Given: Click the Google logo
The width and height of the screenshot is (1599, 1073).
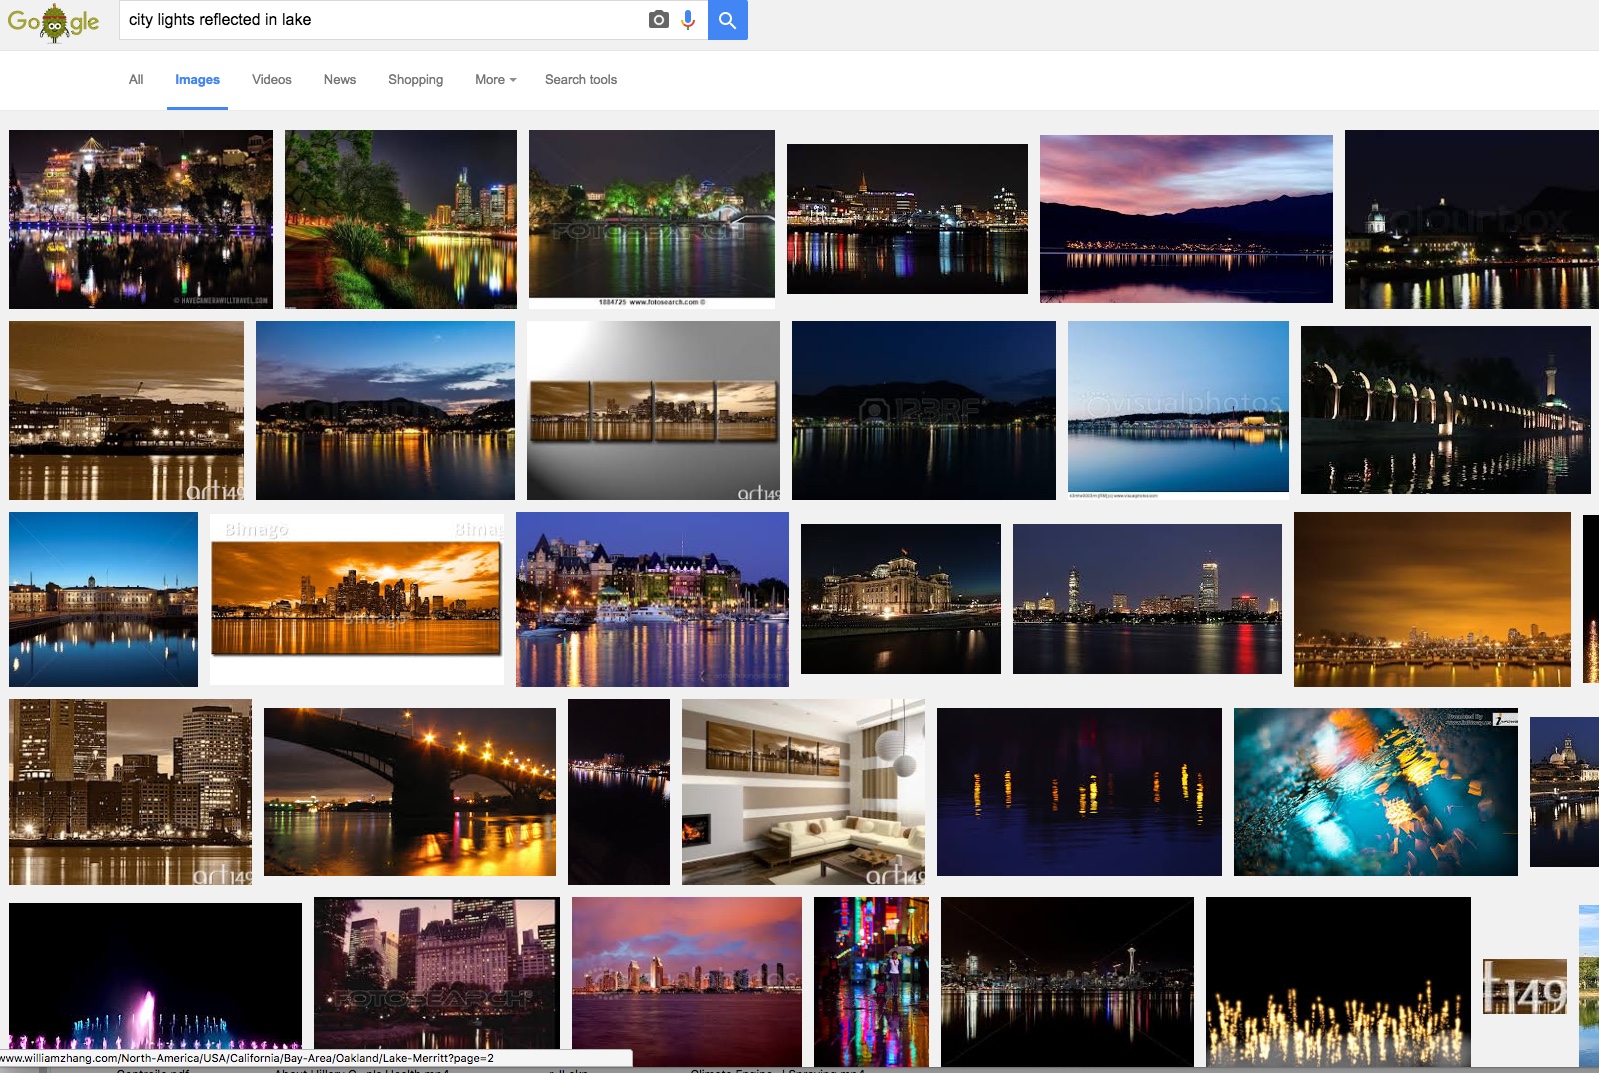Looking at the screenshot, I should (x=53, y=21).
